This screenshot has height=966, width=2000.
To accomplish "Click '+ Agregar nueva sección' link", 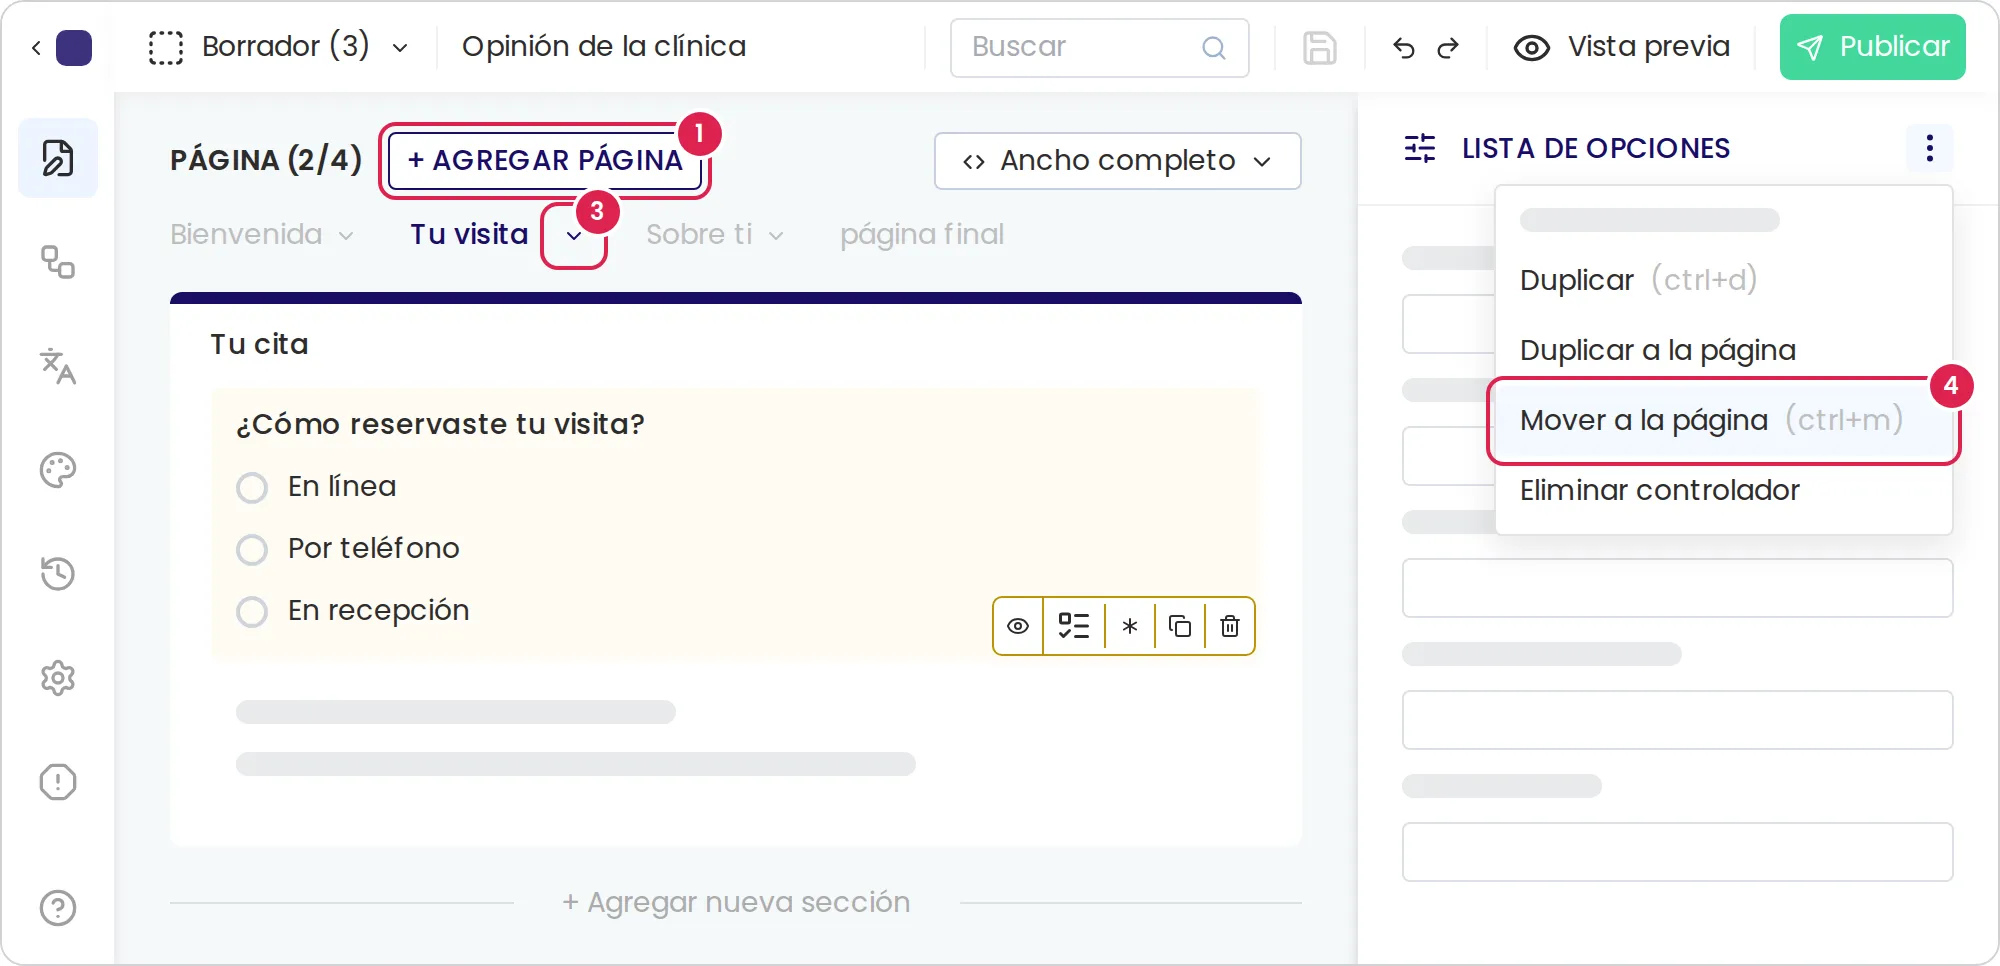I will tap(736, 902).
